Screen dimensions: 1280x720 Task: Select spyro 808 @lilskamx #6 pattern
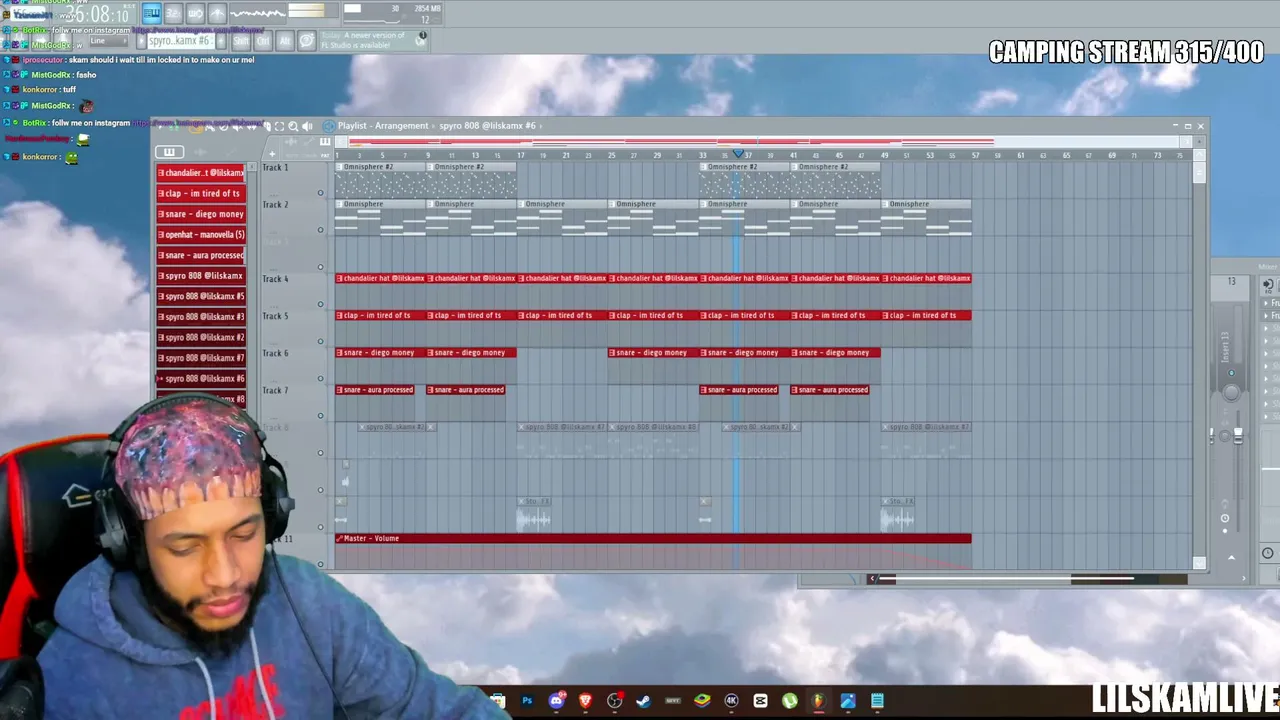201,378
